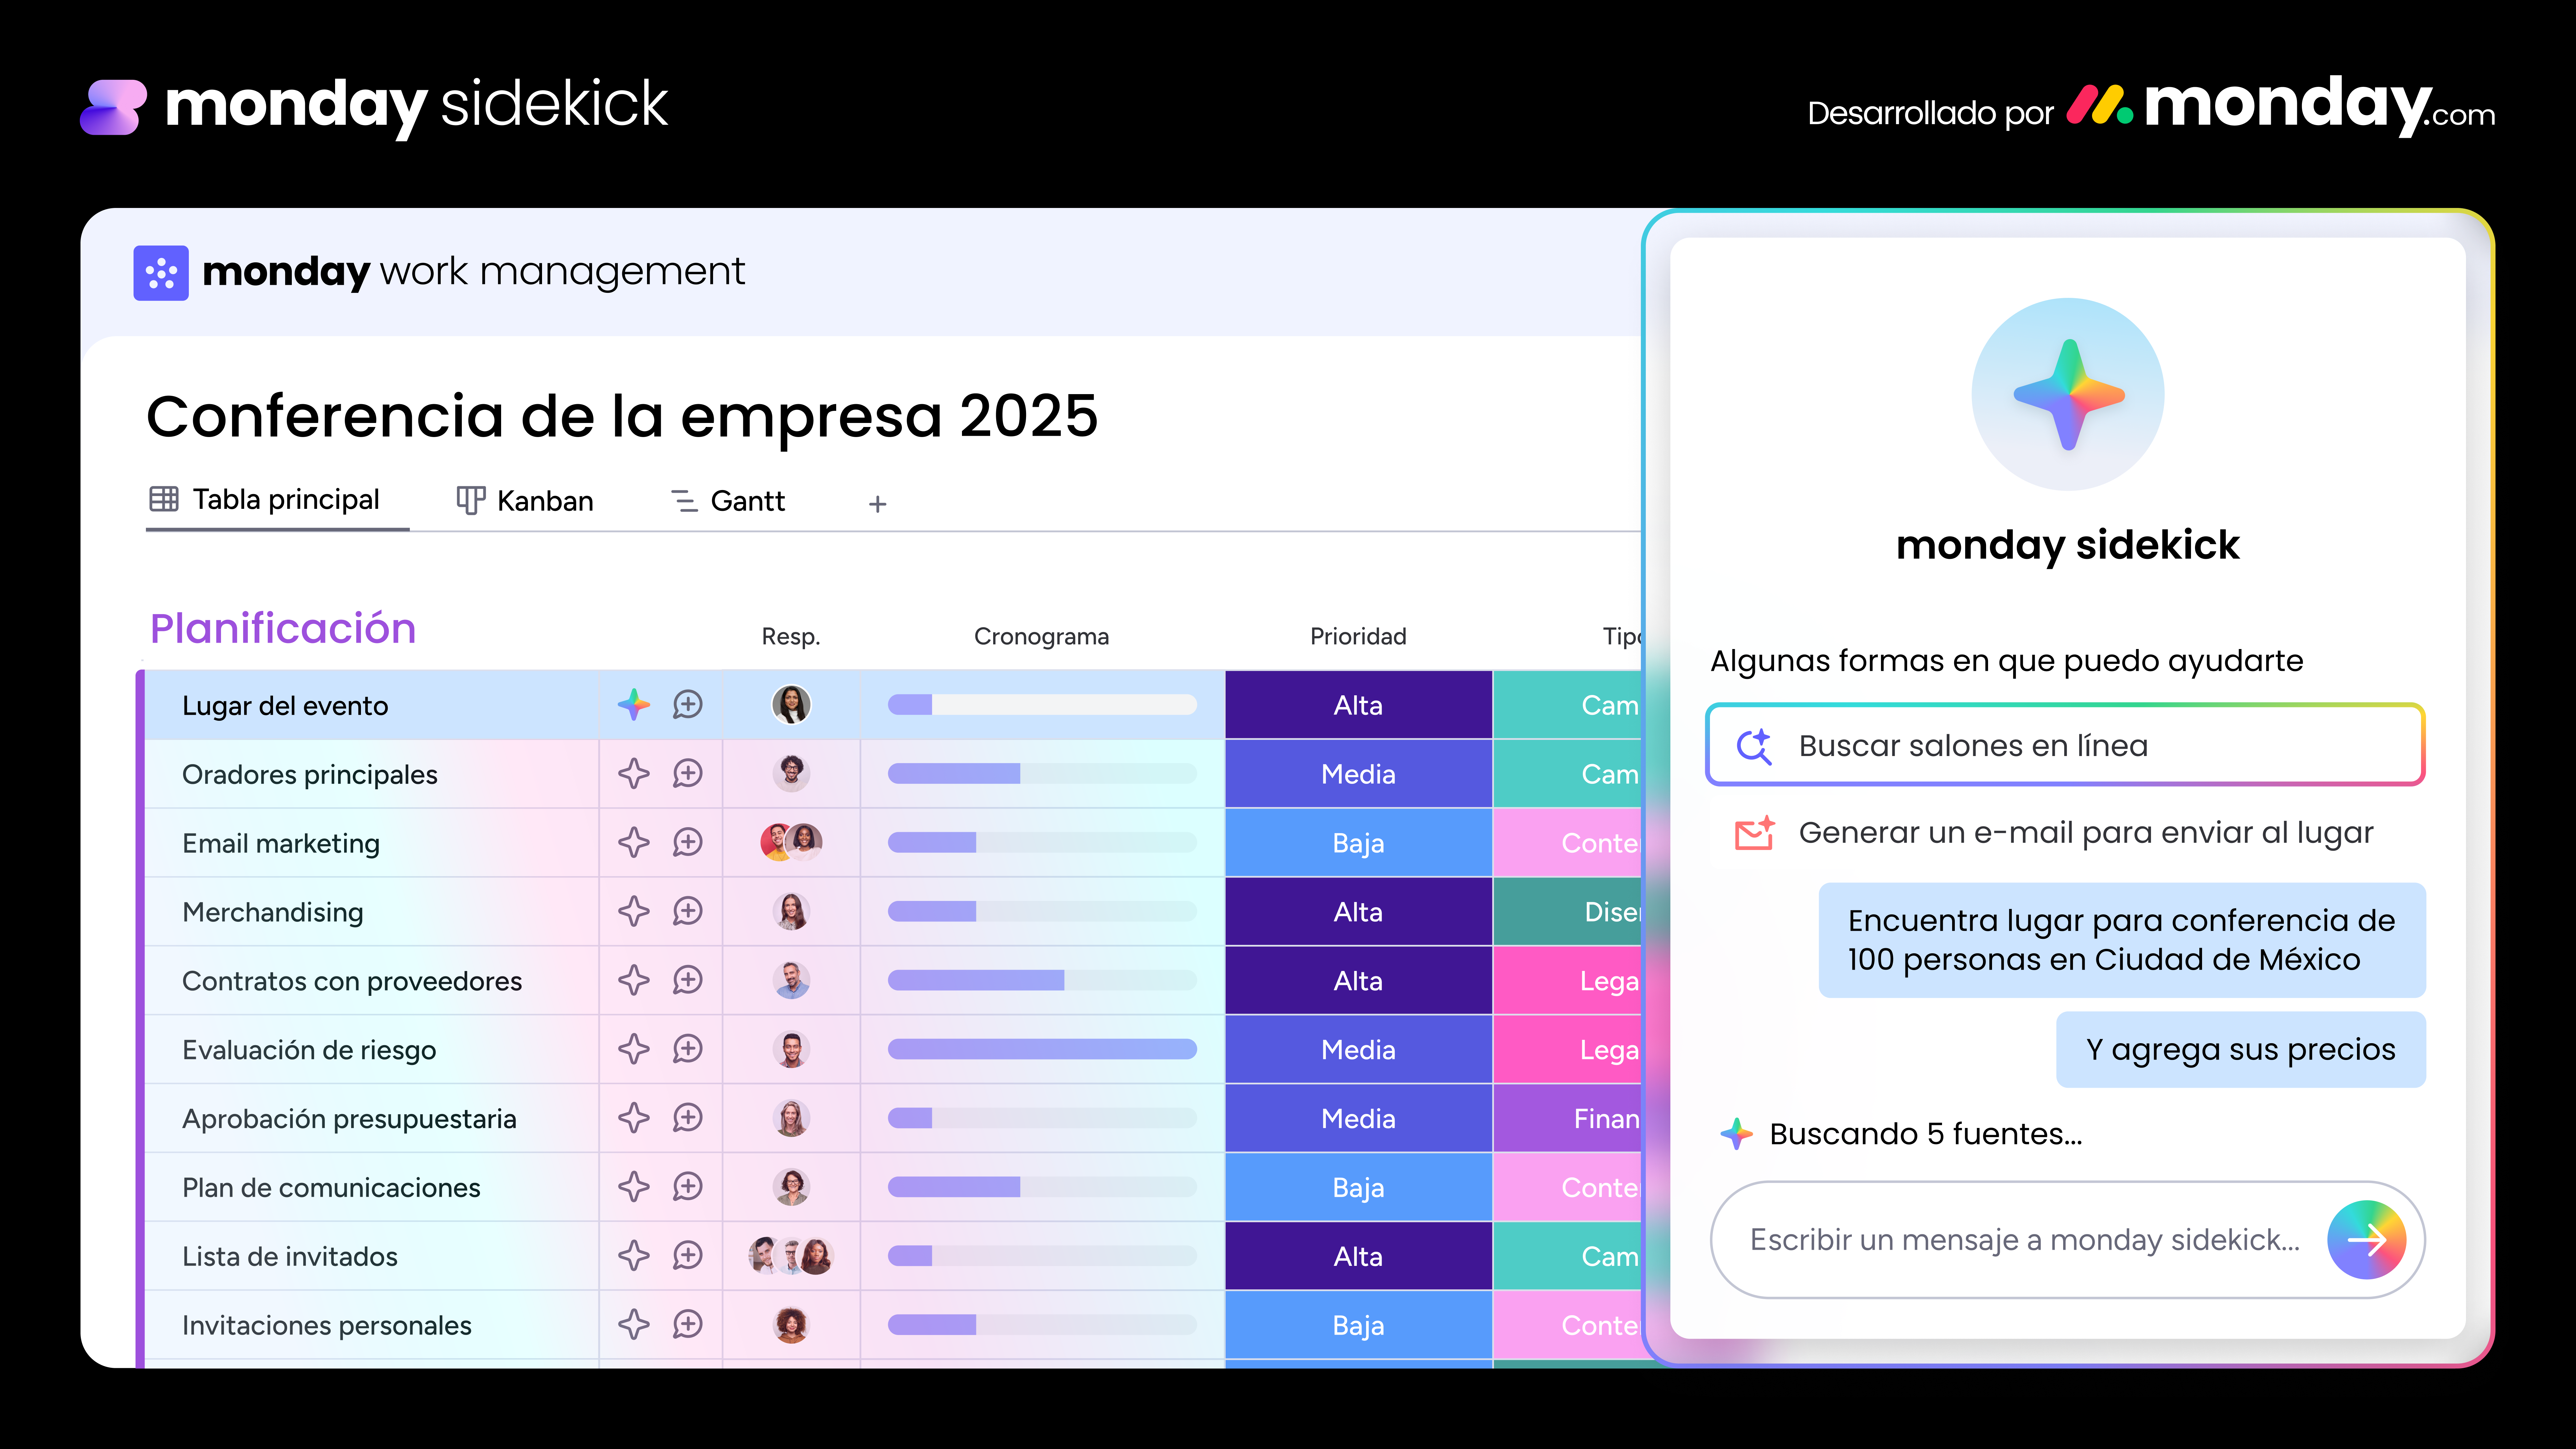Open the Invitaciones personales item name
This screenshot has width=2576, height=1449.
[327, 1326]
